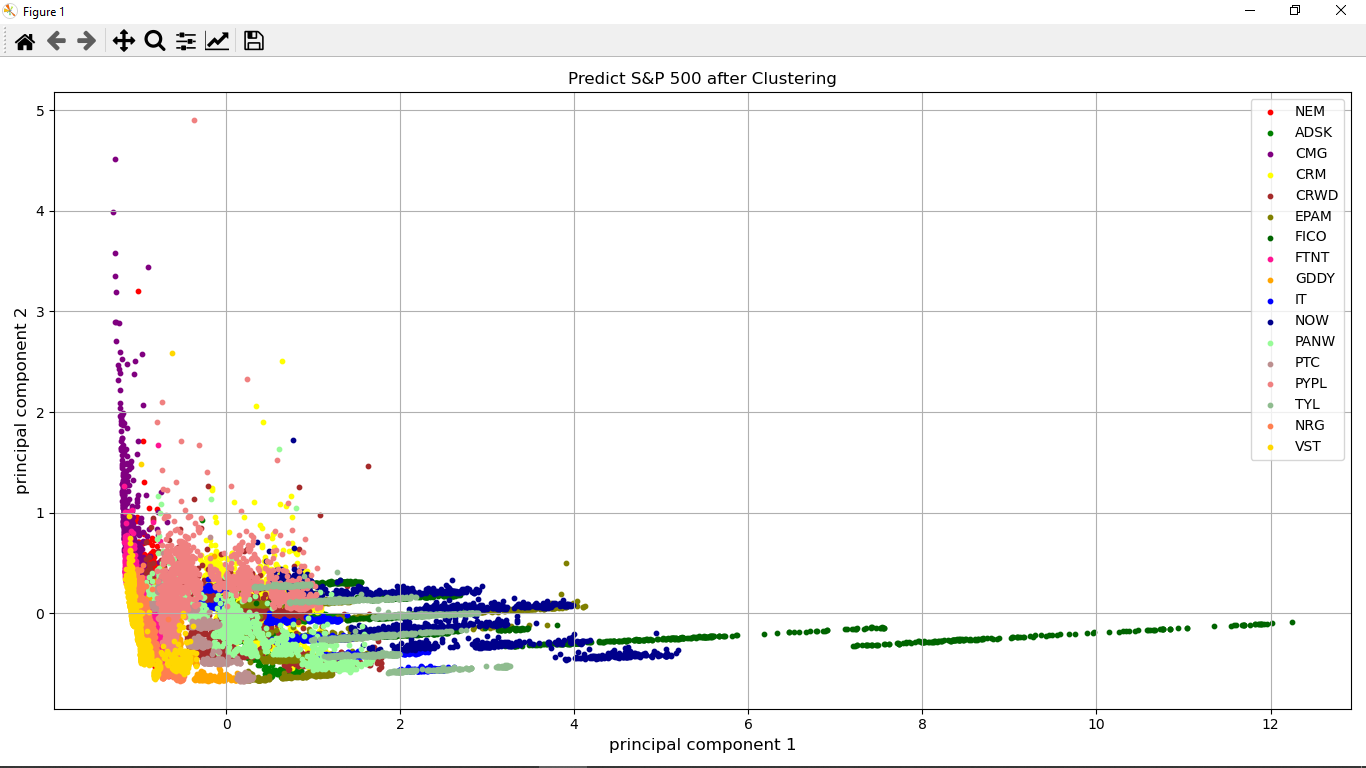Image resolution: width=1366 pixels, height=768 pixels.
Task: Reset the plot with the Home icon
Action: 25,41
